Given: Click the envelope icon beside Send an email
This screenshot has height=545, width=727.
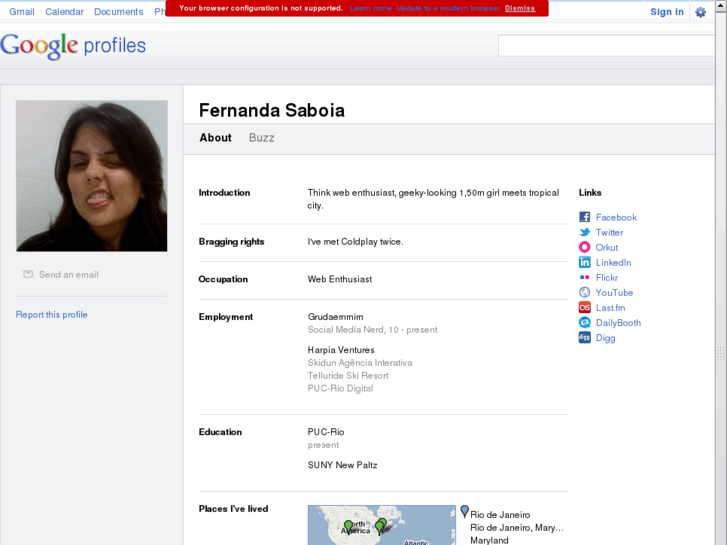Looking at the screenshot, I should click(28, 274).
